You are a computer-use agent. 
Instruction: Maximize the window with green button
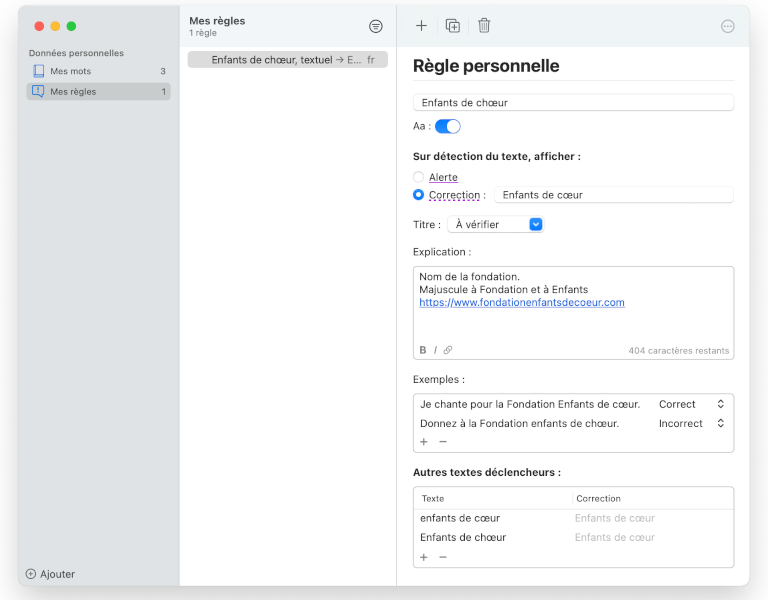(72, 26)
